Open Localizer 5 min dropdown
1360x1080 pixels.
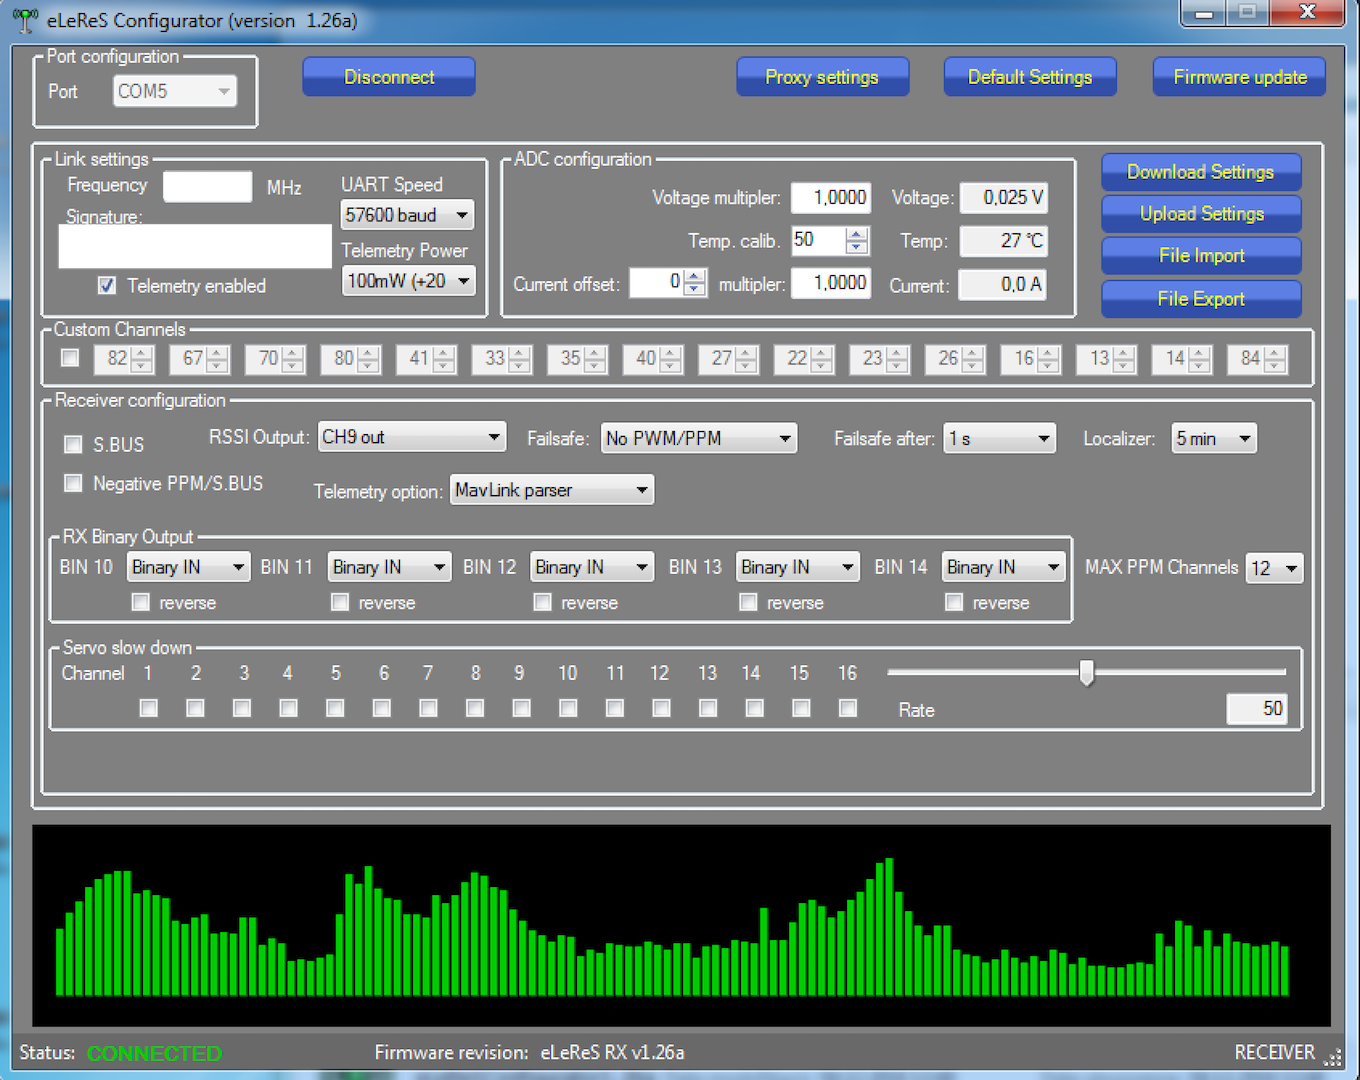pos(1214,438)
